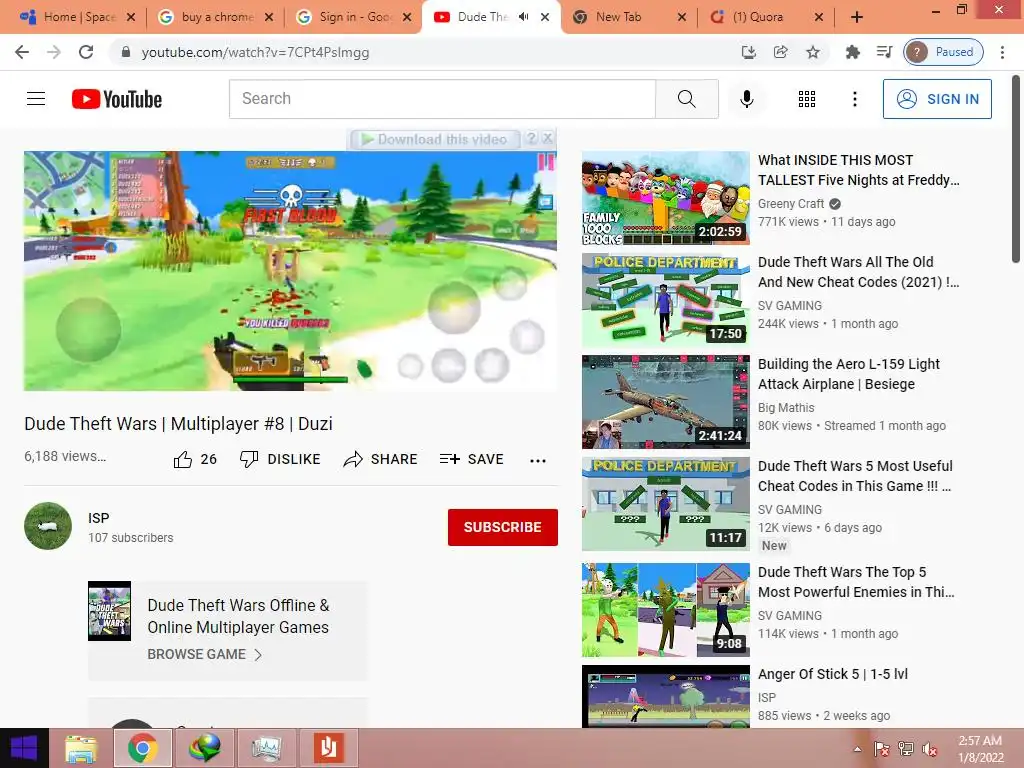Click the video player area
Screen dimensions: 1024x768
click(291, 271)
